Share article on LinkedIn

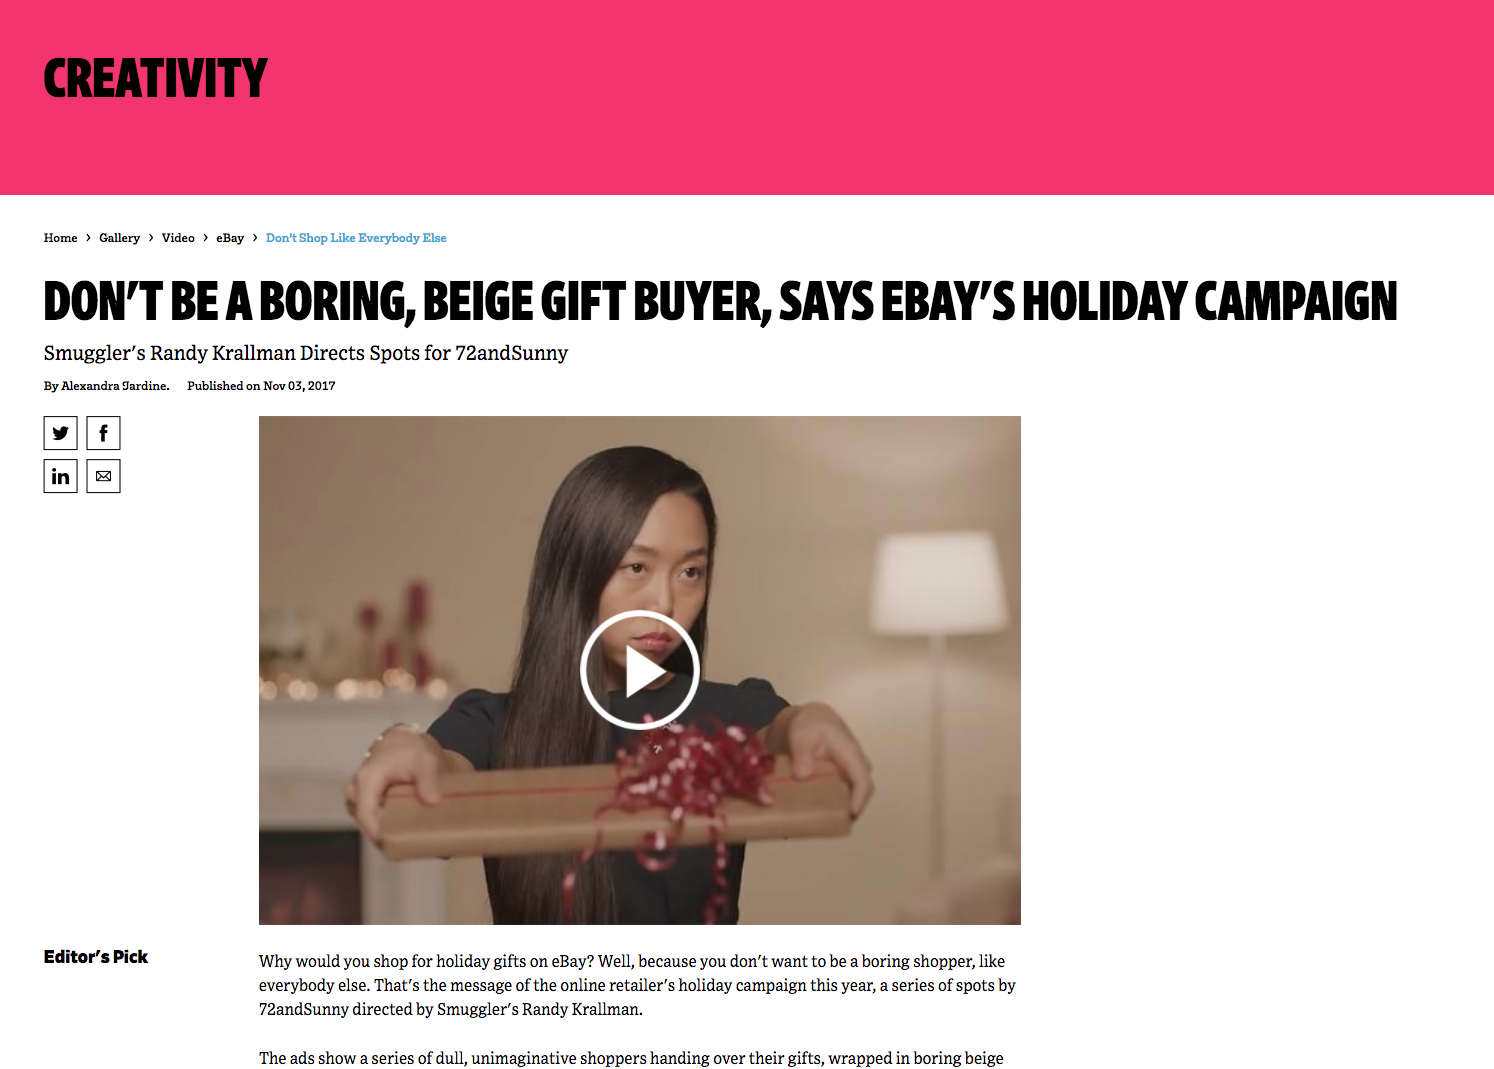(x=60, y=476)
